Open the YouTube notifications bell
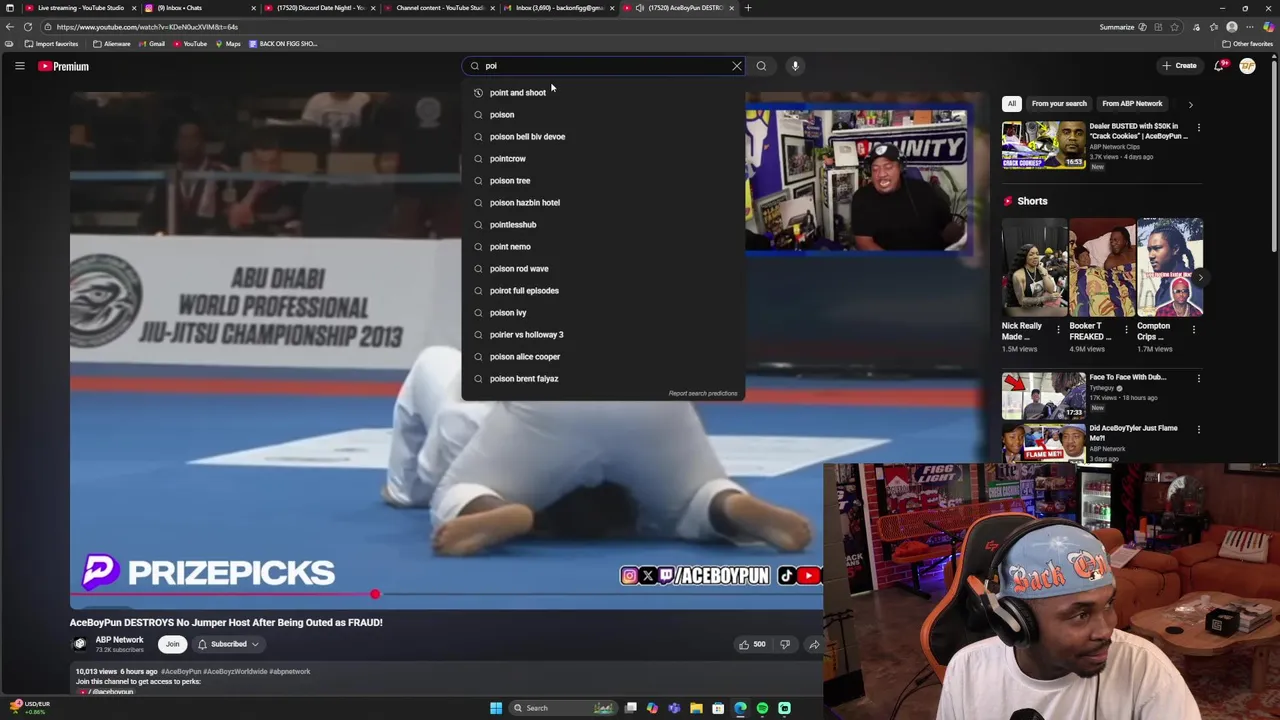Screen dimensions: 1280x720 (1219, 66)
